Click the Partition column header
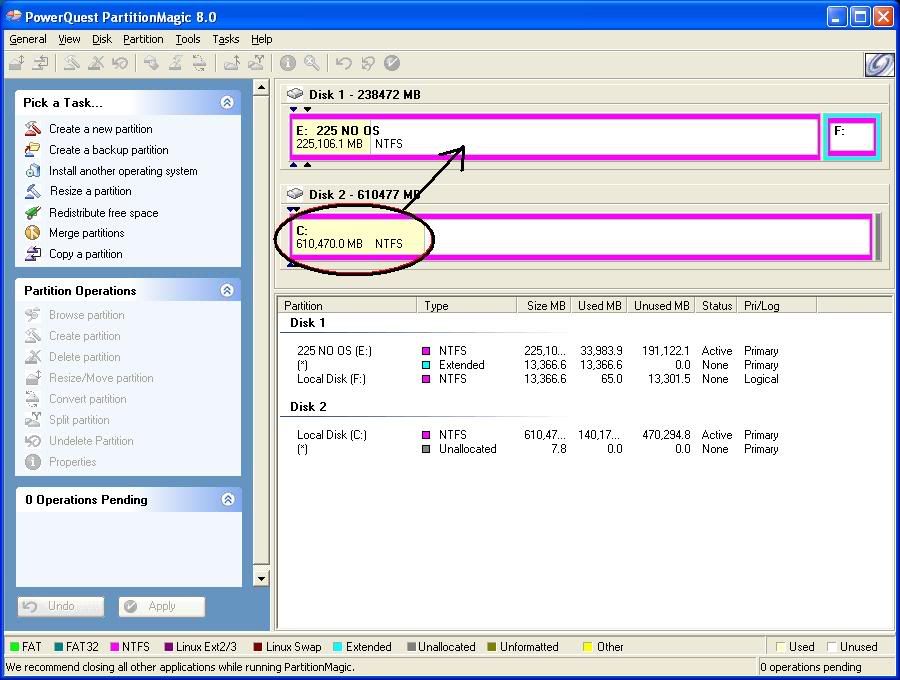Image resolution: width=900 pixels, height=680 pixels. (348, 305)
